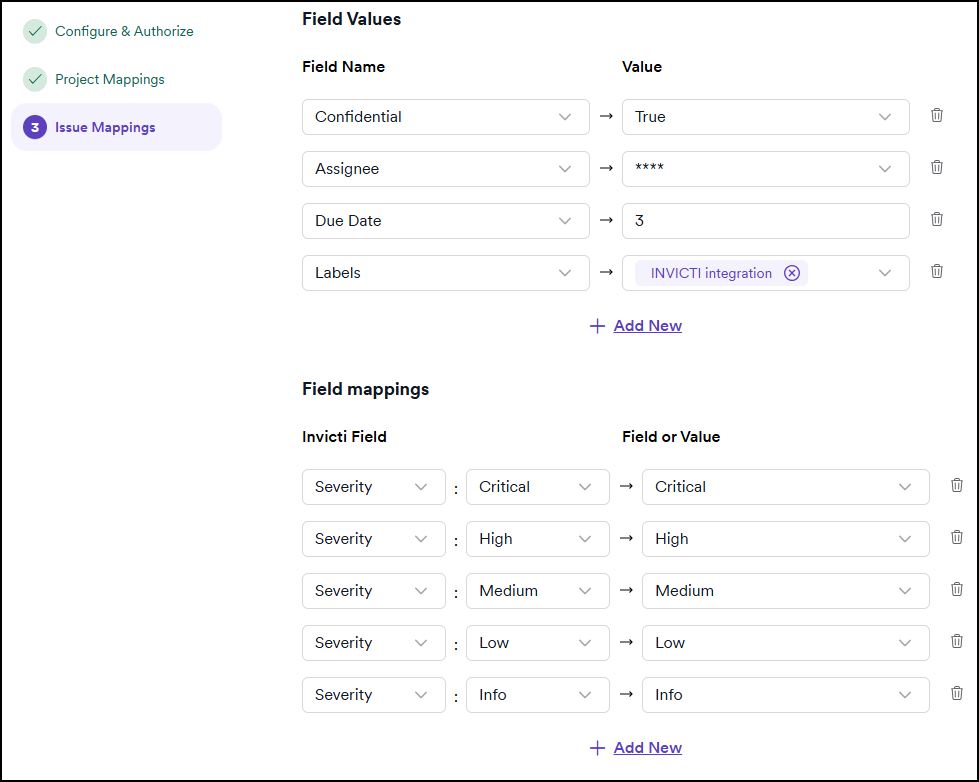Delete the Due Date field row
979x782 pixels.
(x=936, y=219)
